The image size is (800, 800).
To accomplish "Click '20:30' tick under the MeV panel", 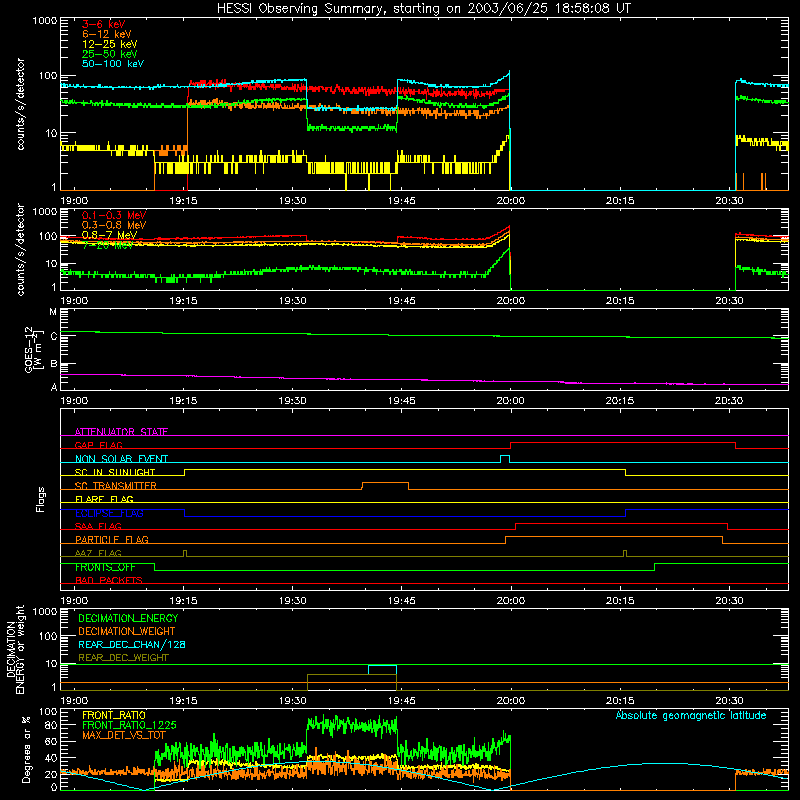I will point(729,301).
